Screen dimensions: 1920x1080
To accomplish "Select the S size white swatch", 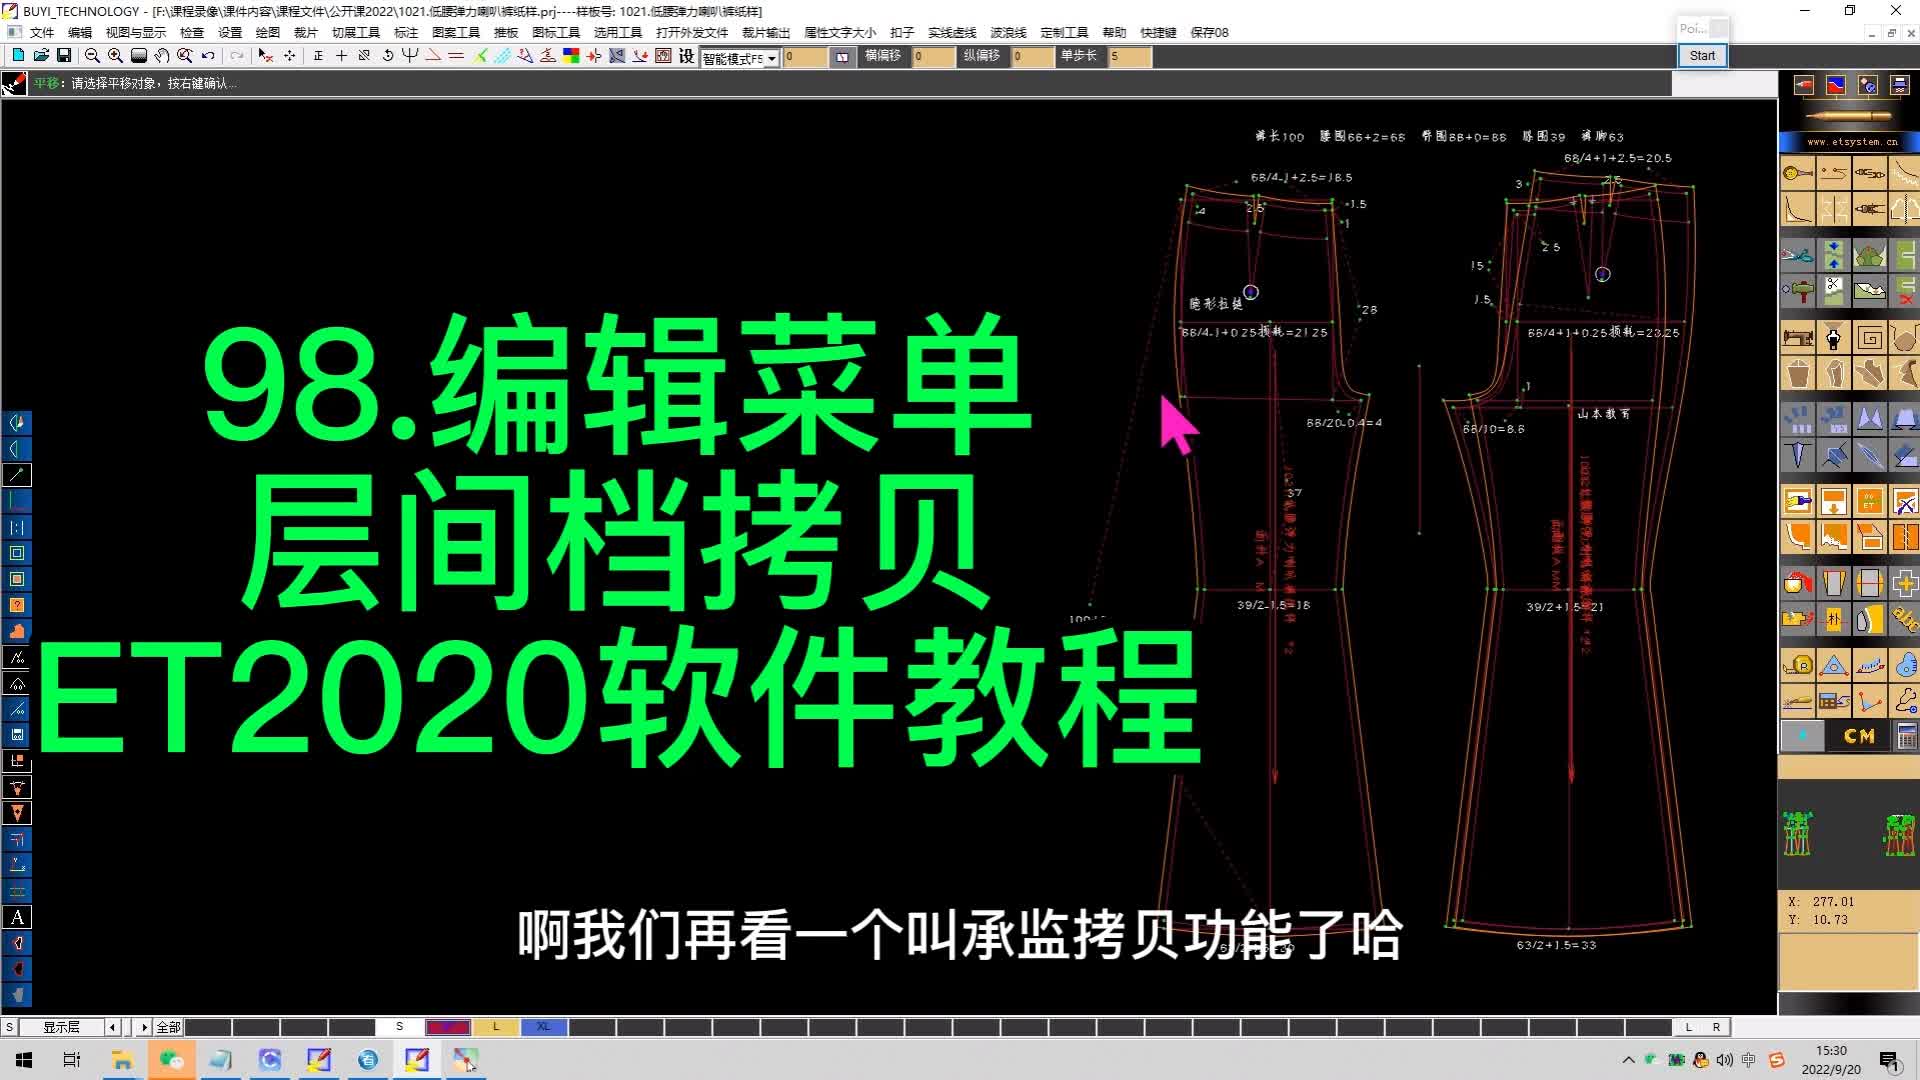I will 399,1027.
